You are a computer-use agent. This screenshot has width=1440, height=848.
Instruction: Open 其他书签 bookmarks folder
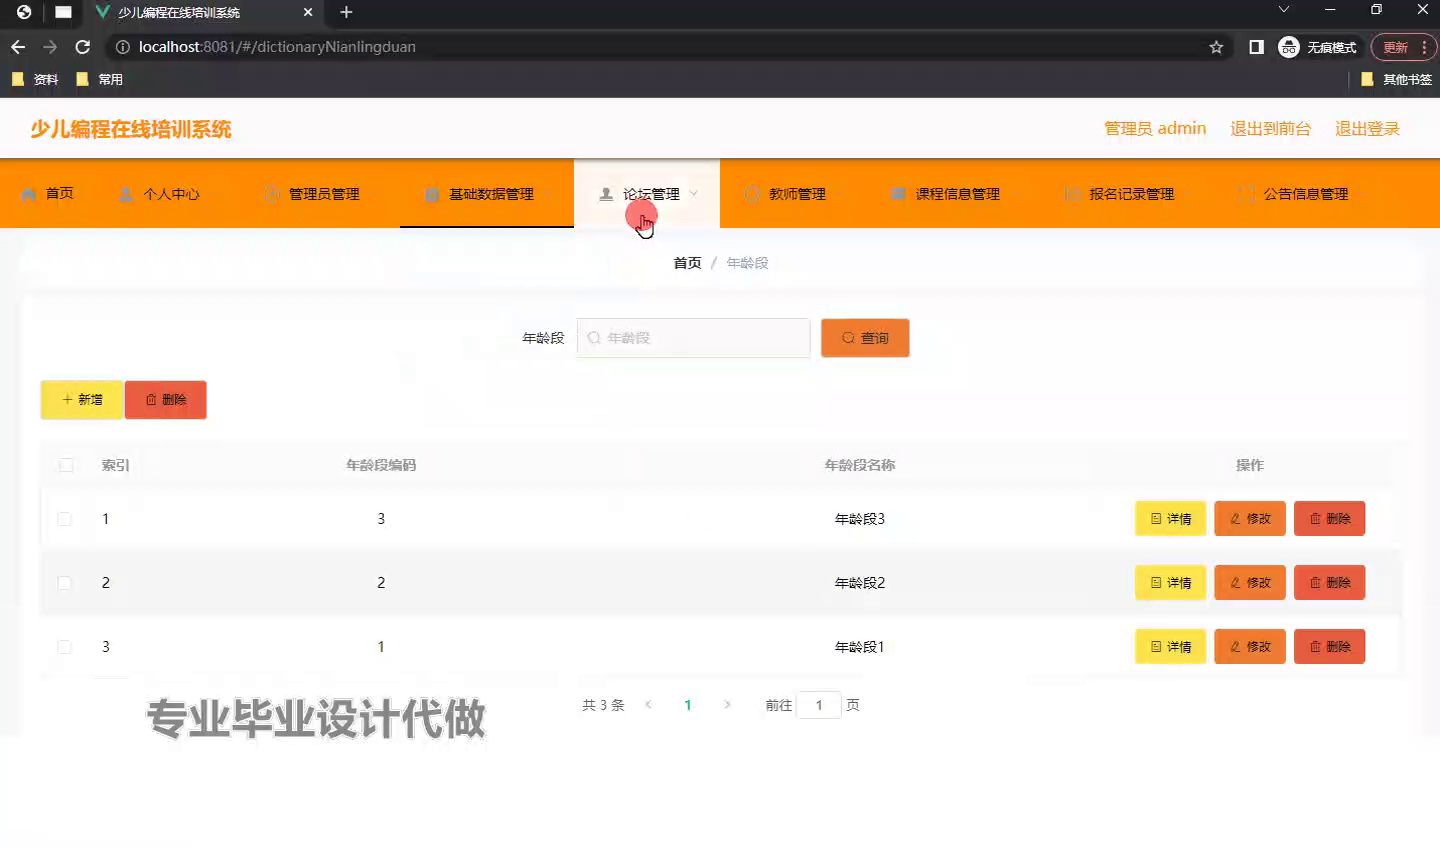click(x=1397, y=79)
